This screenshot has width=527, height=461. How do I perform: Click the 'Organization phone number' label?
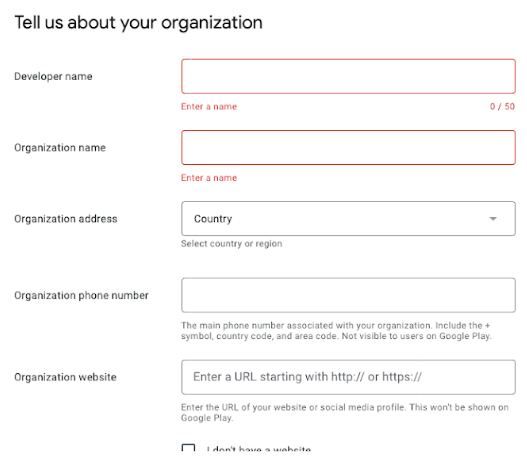[81, 295]
